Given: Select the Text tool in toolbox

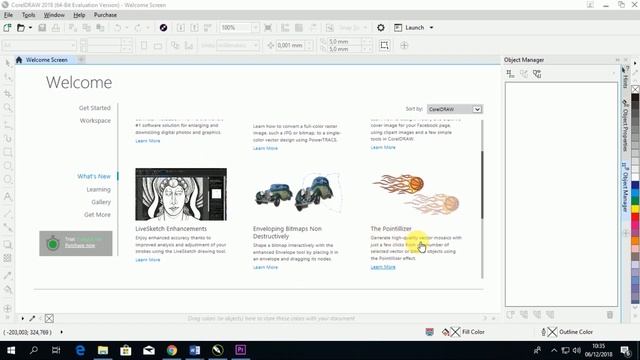Looking at the screenshot, I should (x=7, y=196).
